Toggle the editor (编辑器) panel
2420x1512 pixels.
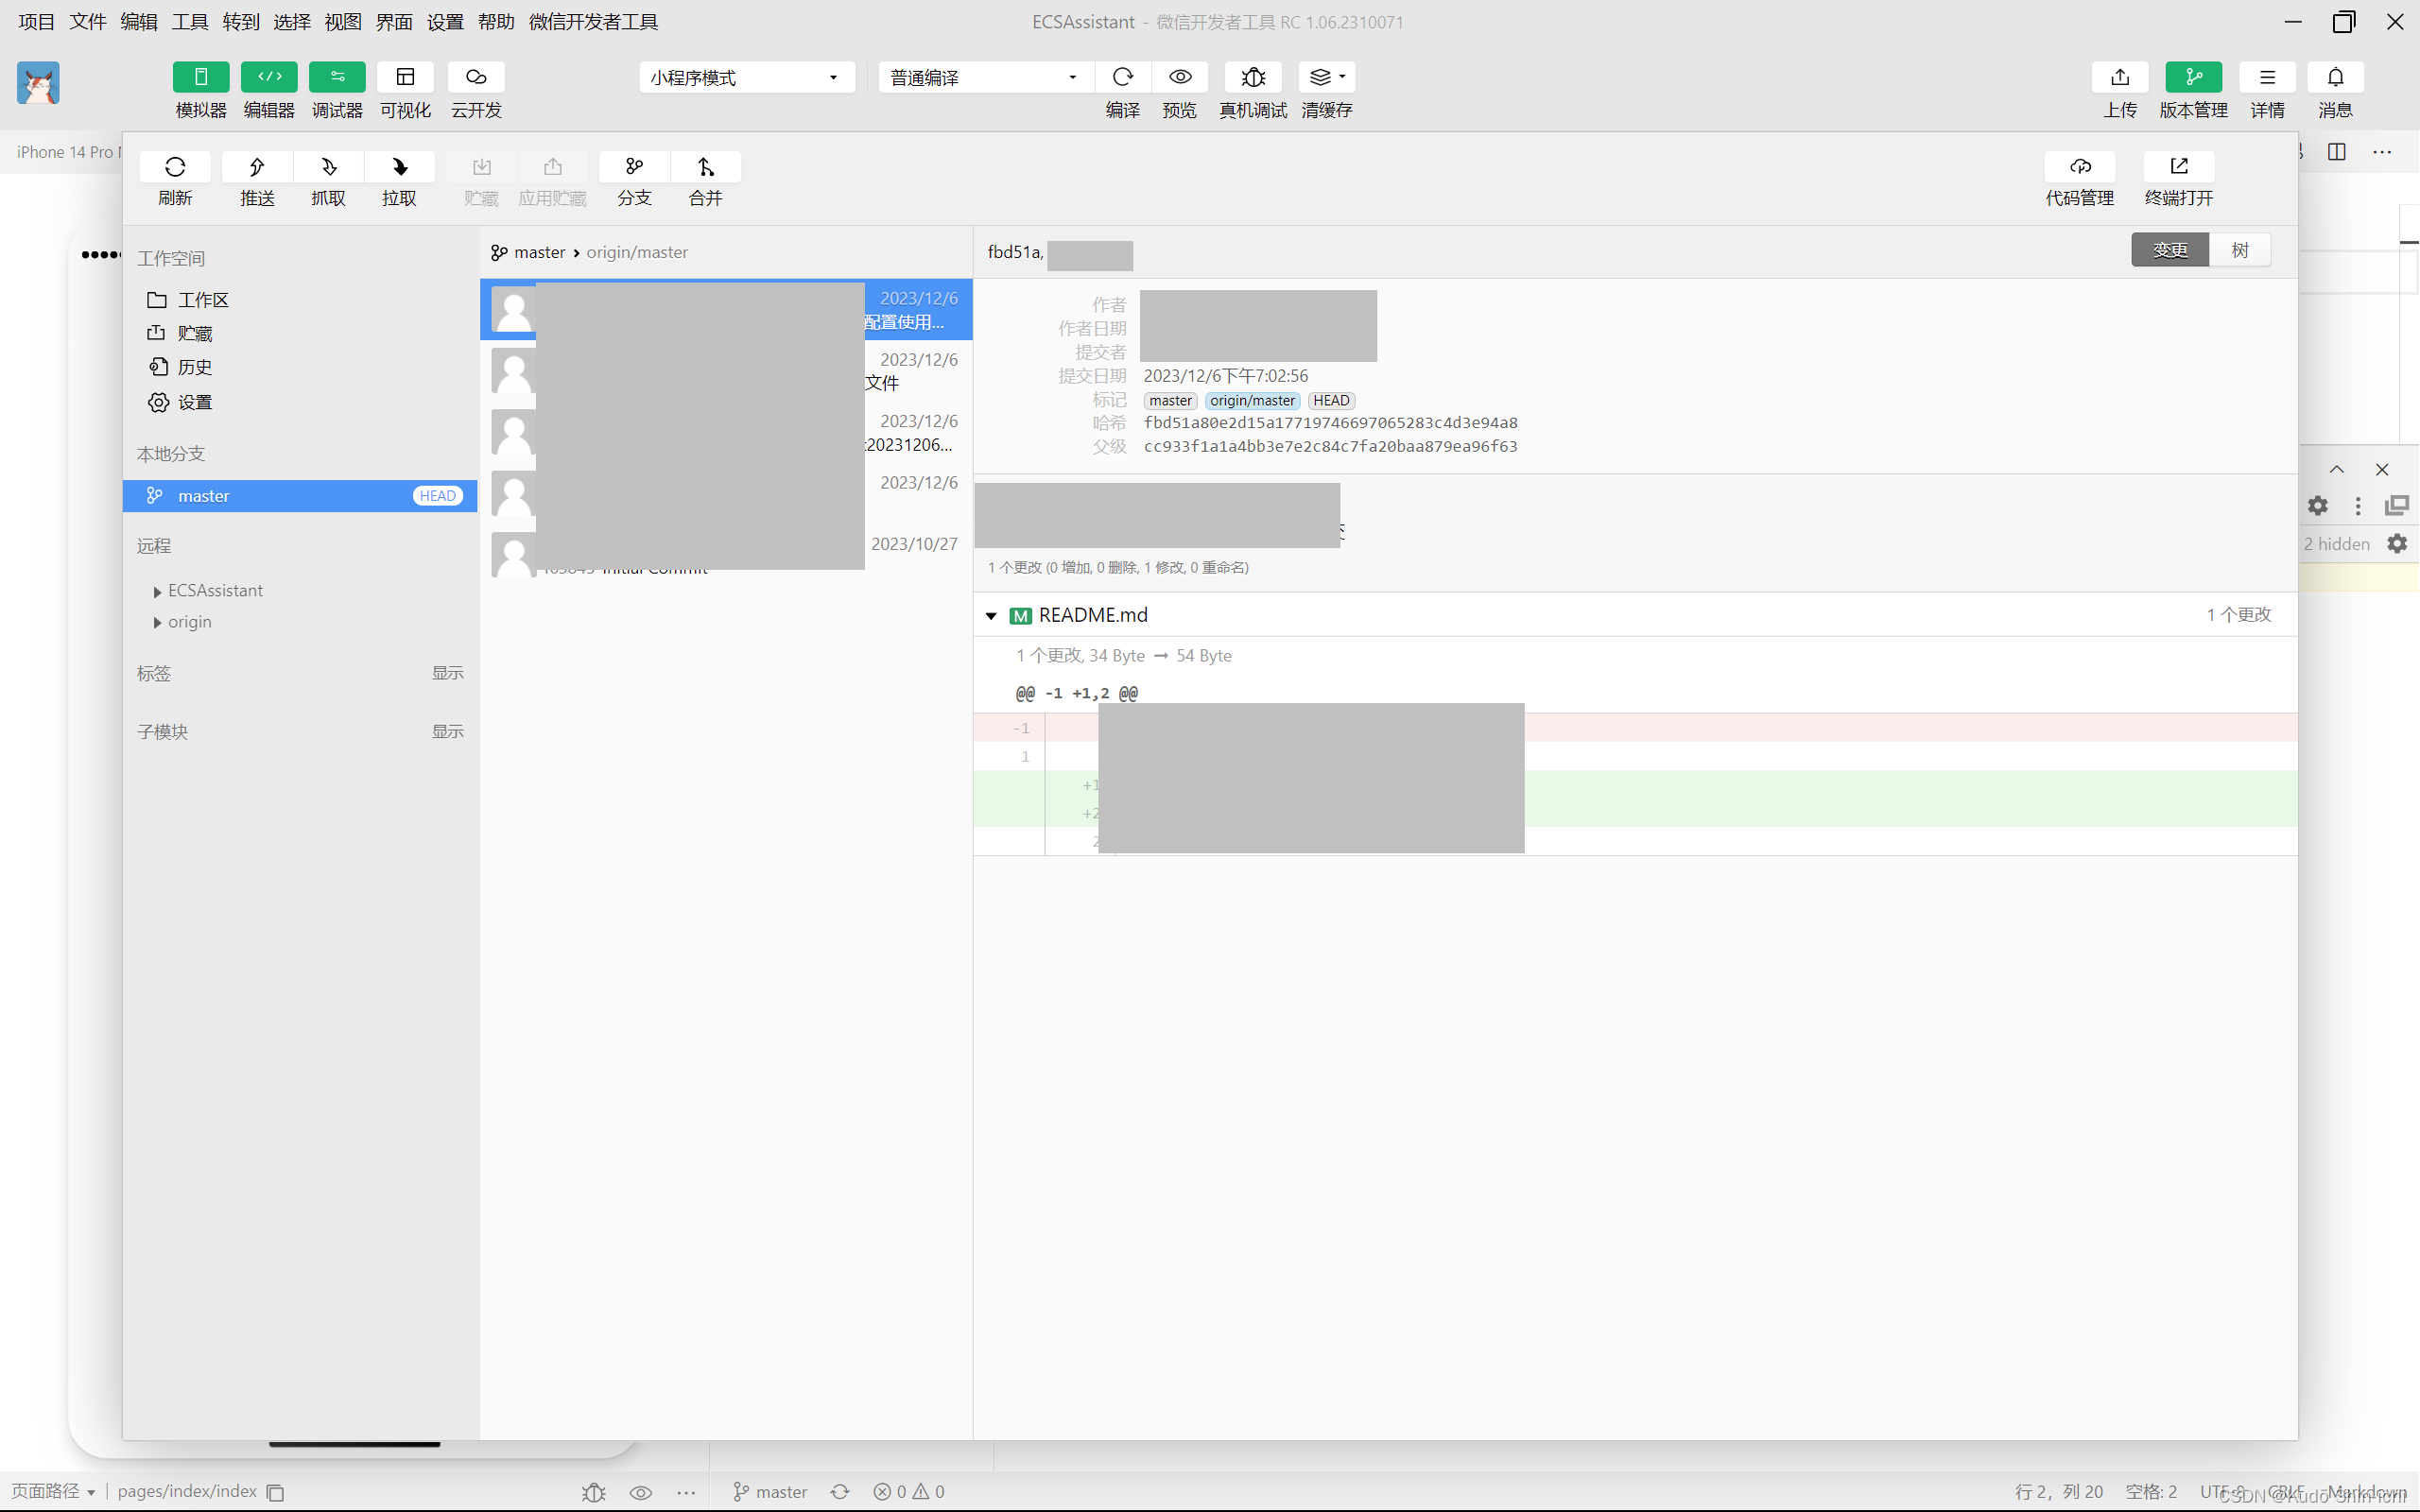click(269, 77)
